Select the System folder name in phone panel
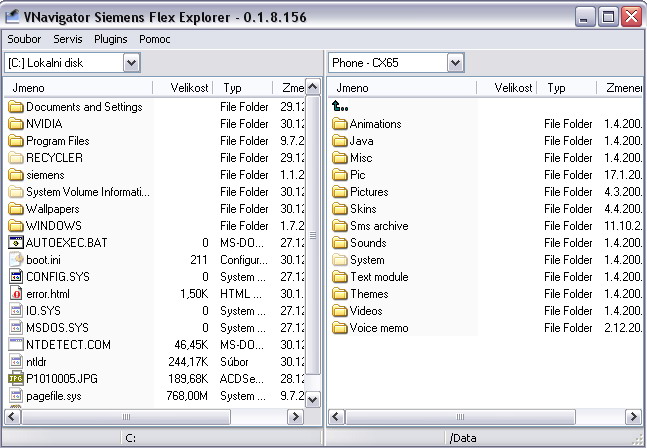The image size is (647, 448). click(x=367, y=260)
